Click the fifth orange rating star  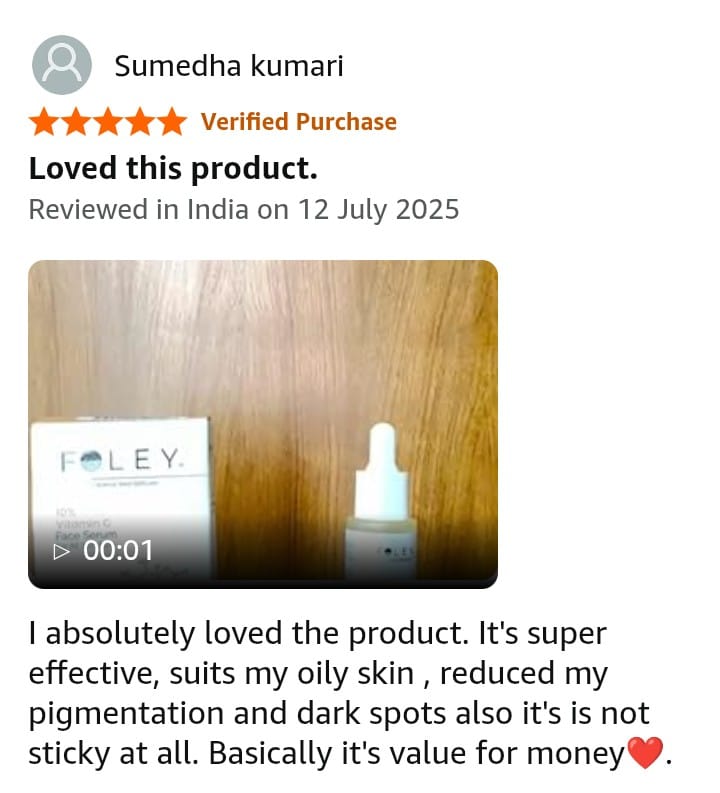(171, 122)
